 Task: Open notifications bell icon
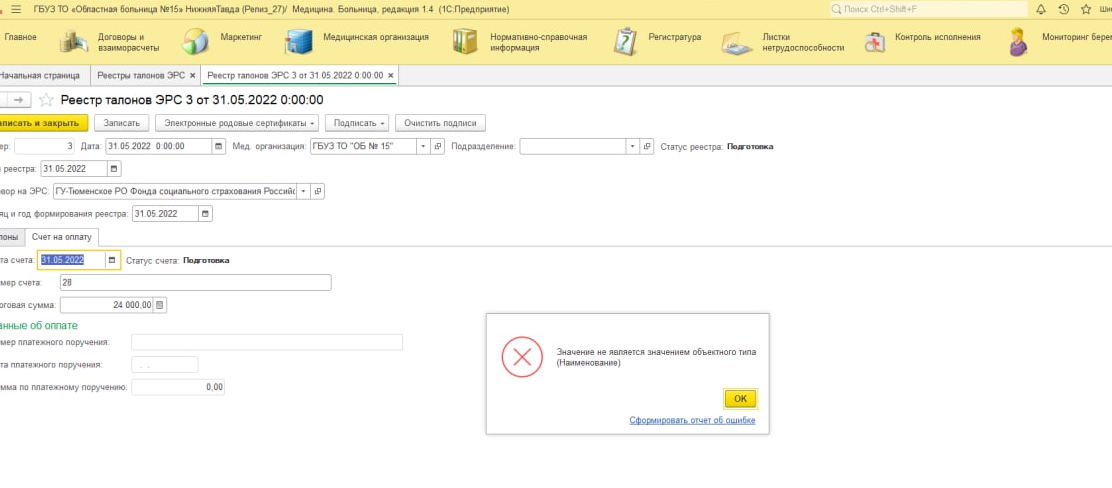[1041, 9]
